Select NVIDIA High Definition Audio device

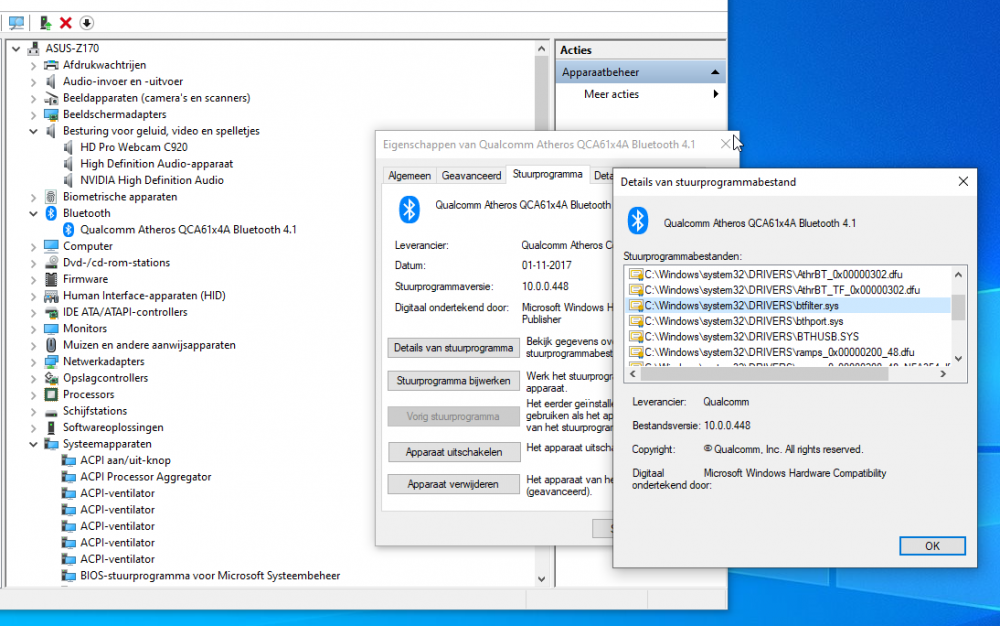pos(151,180)
